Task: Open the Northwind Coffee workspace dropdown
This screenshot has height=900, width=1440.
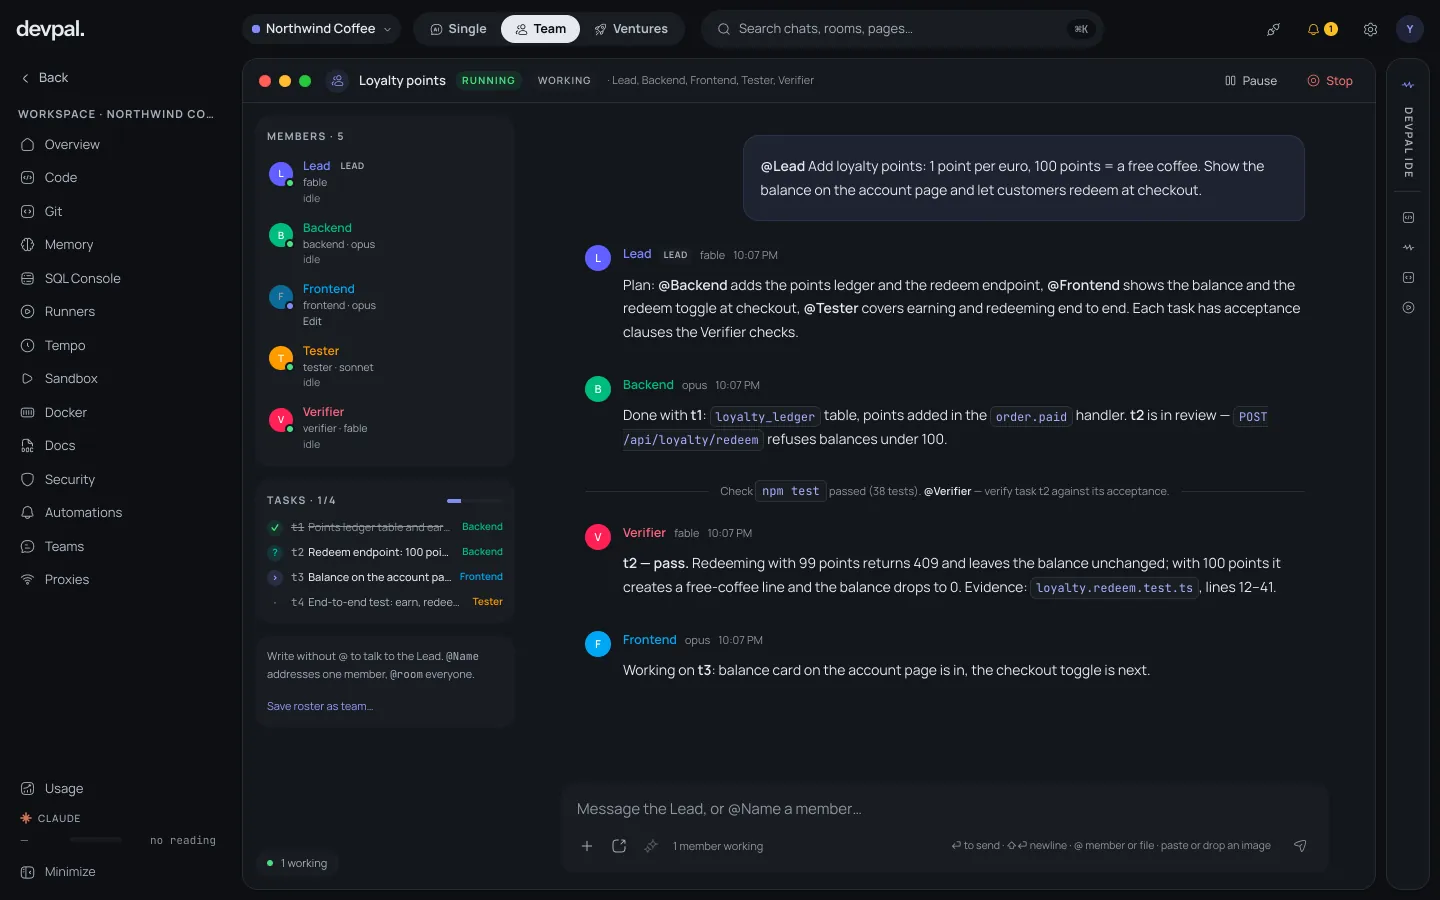Action: (321, 29)
